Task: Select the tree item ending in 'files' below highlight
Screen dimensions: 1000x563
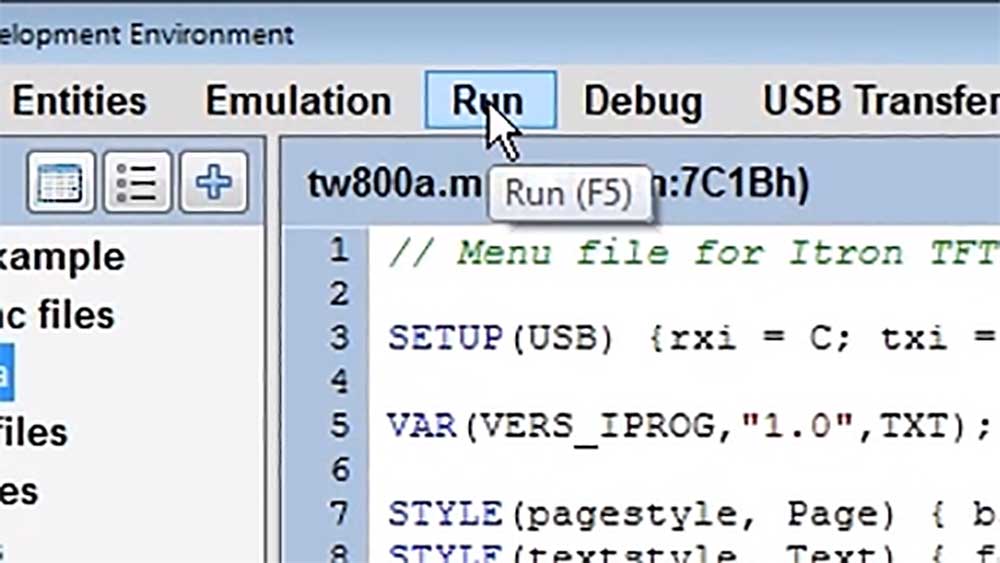Action: pos(34,433)
